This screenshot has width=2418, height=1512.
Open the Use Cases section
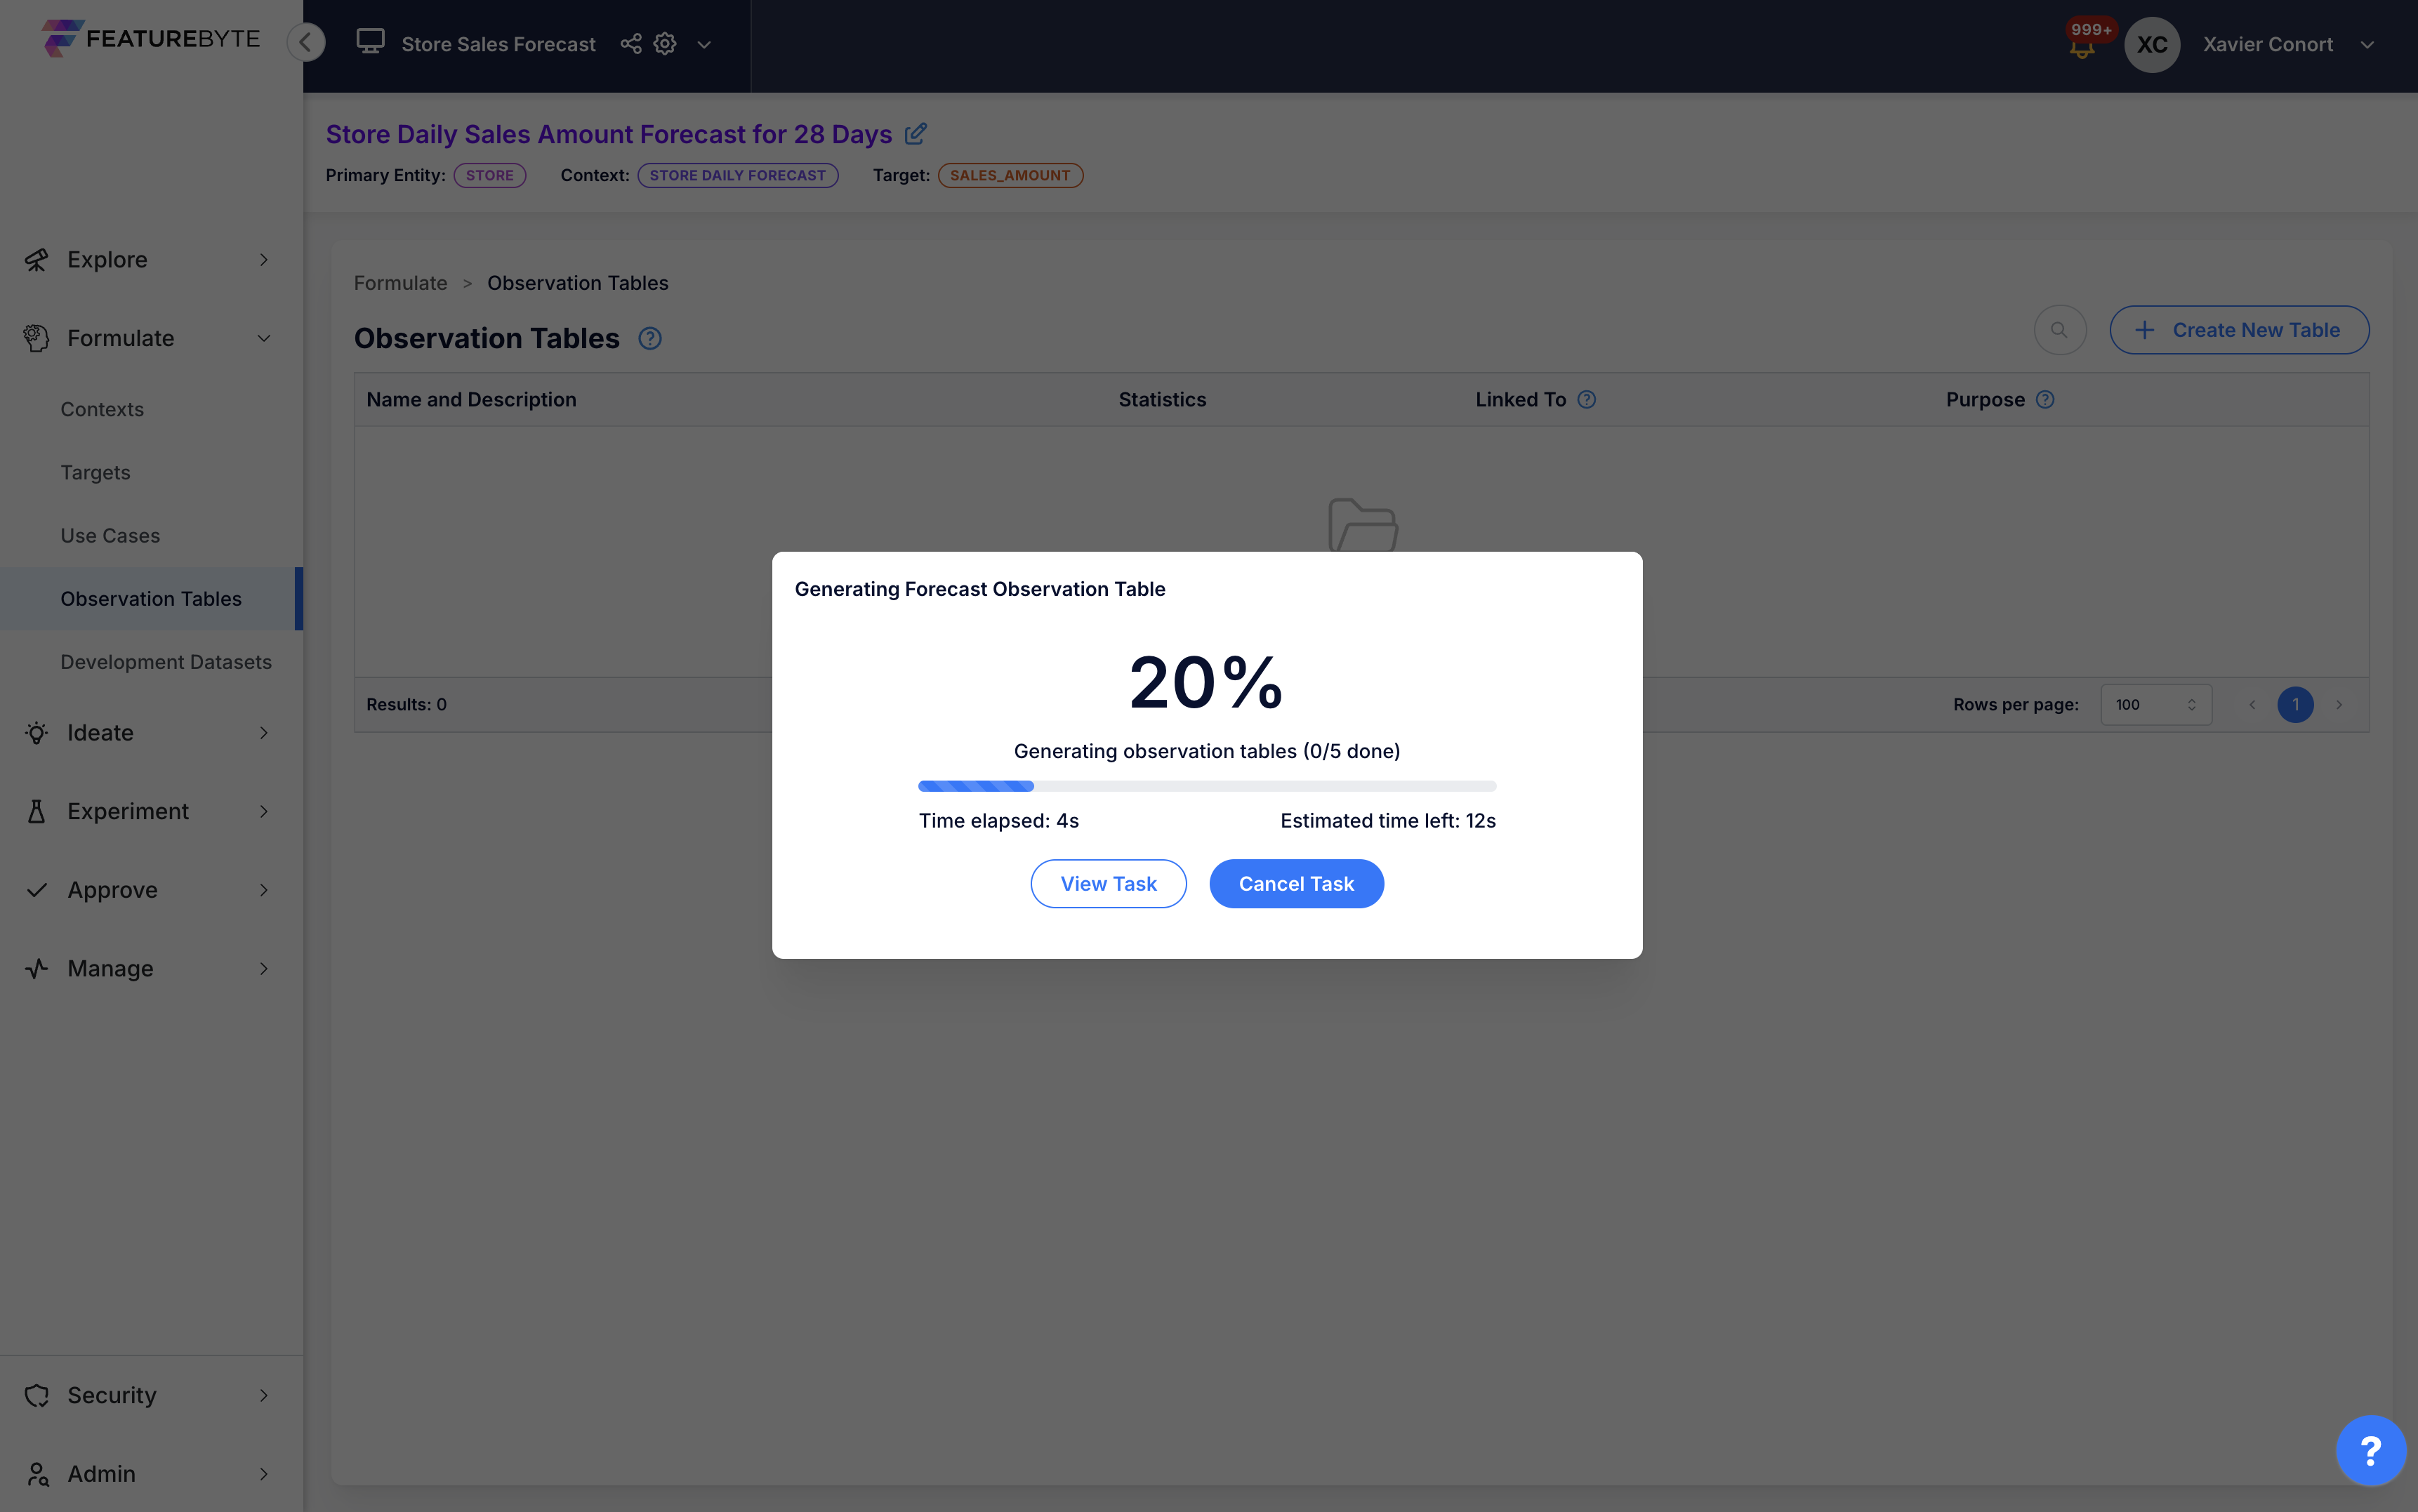110,535
